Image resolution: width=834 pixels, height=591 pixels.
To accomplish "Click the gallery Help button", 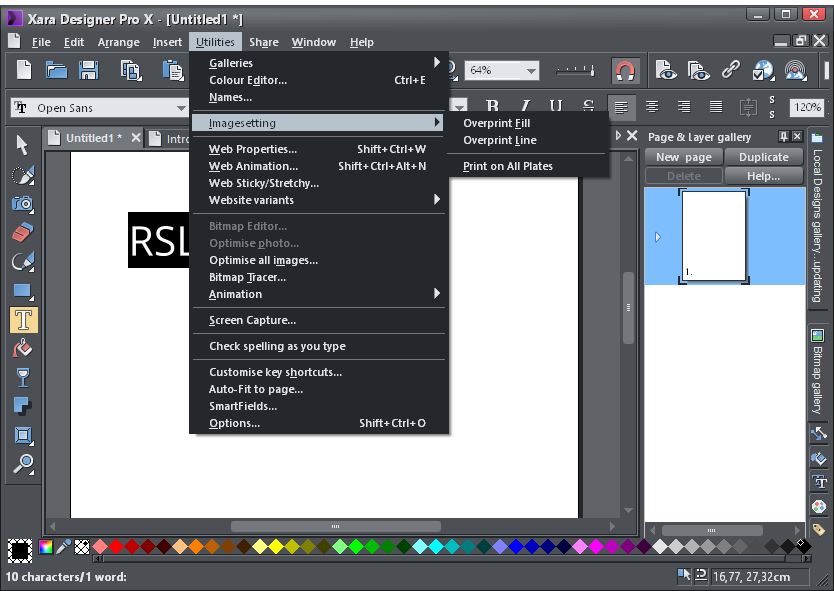I will coord(764,176).
